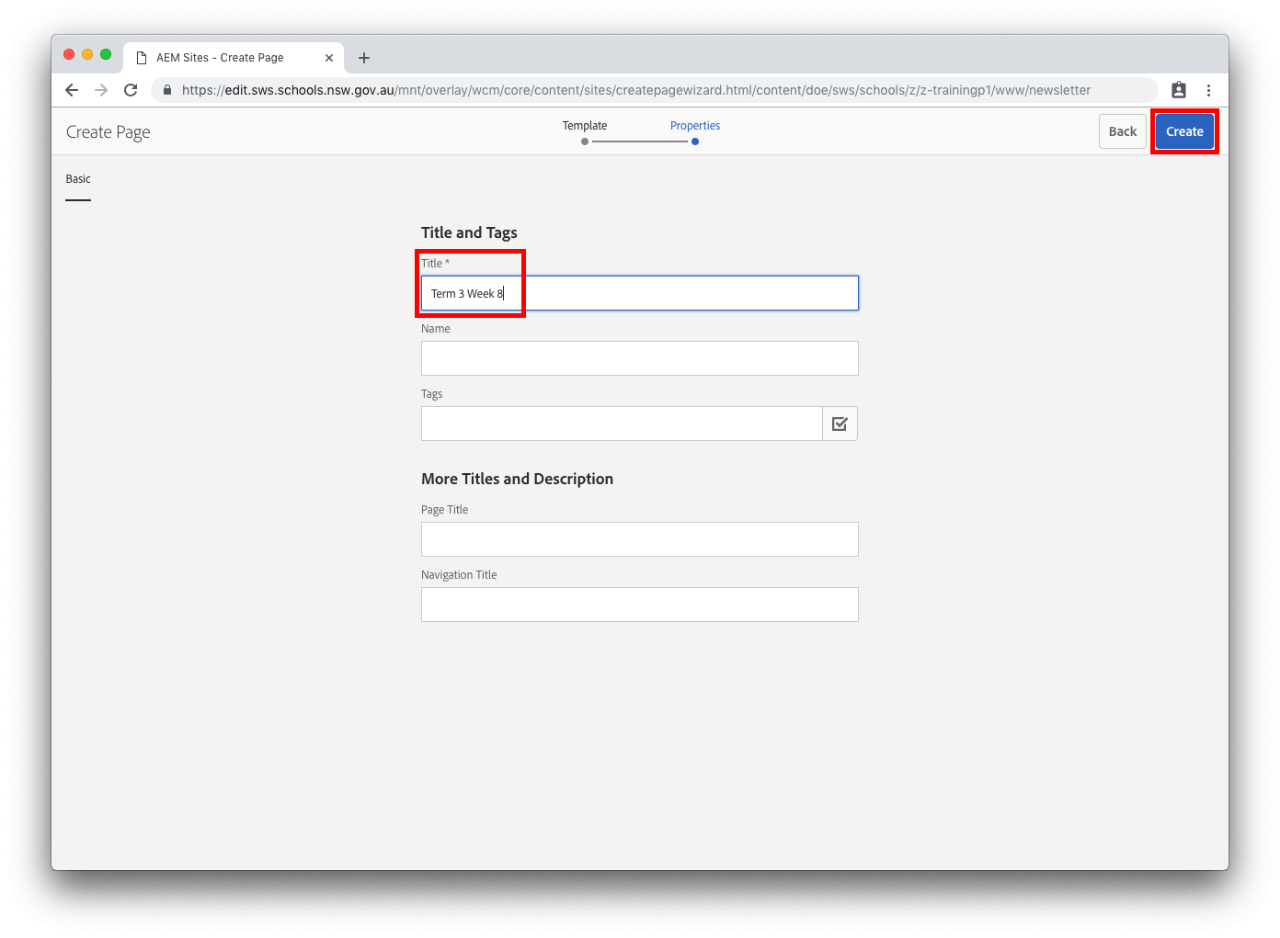Select the AEM Sites - Create Page tab

point(234,58)
